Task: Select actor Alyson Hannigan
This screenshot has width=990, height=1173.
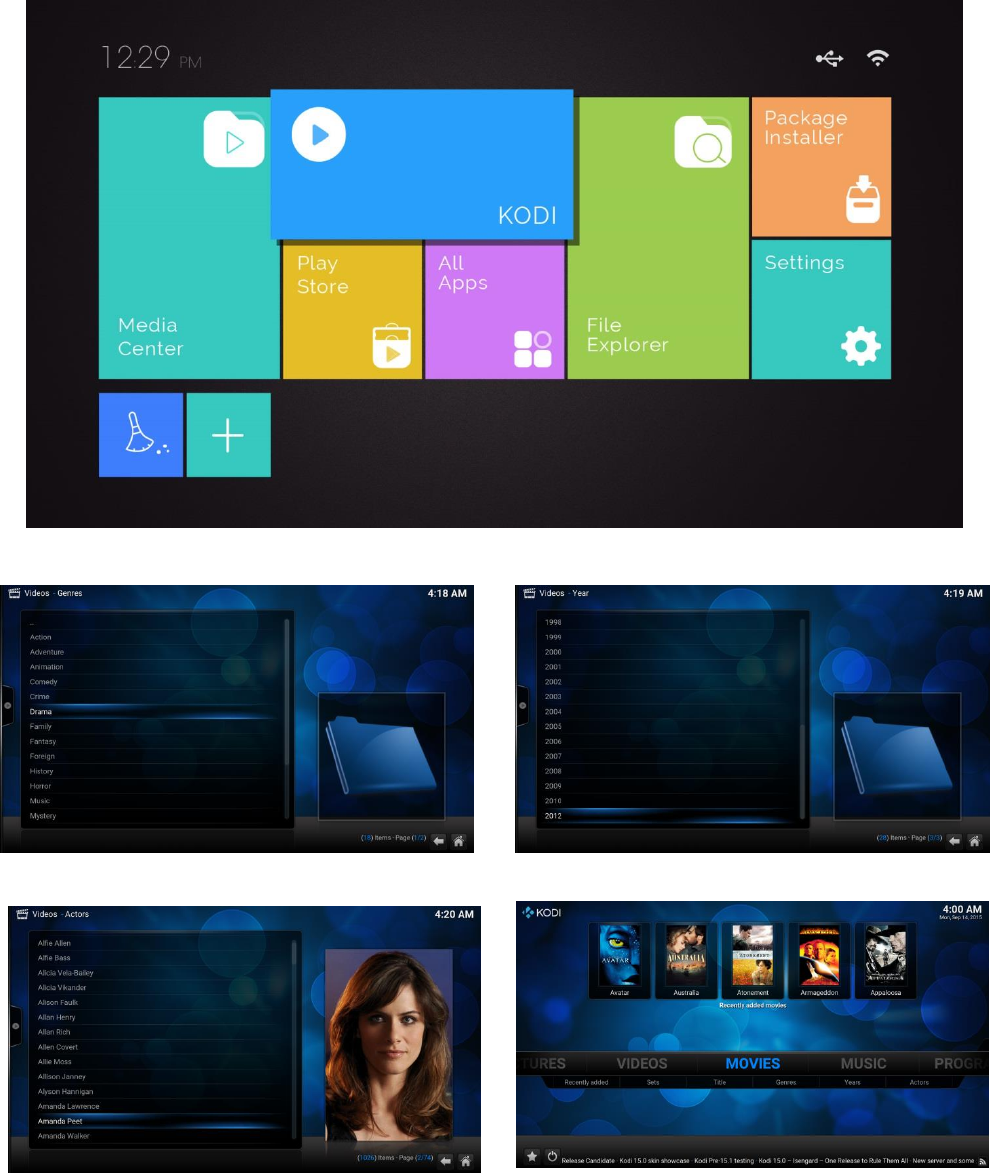Action: (161, 1091)
